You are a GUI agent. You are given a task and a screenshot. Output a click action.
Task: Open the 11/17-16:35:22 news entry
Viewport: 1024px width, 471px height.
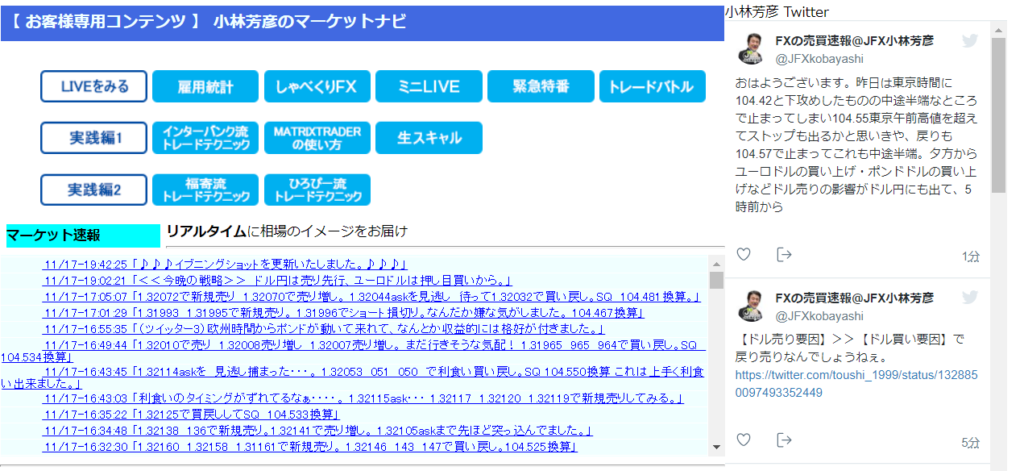point(191,414)
